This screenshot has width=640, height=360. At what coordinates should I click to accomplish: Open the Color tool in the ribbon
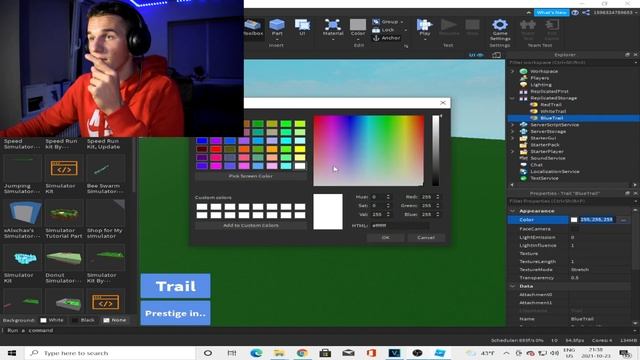(x=358, y=28)
